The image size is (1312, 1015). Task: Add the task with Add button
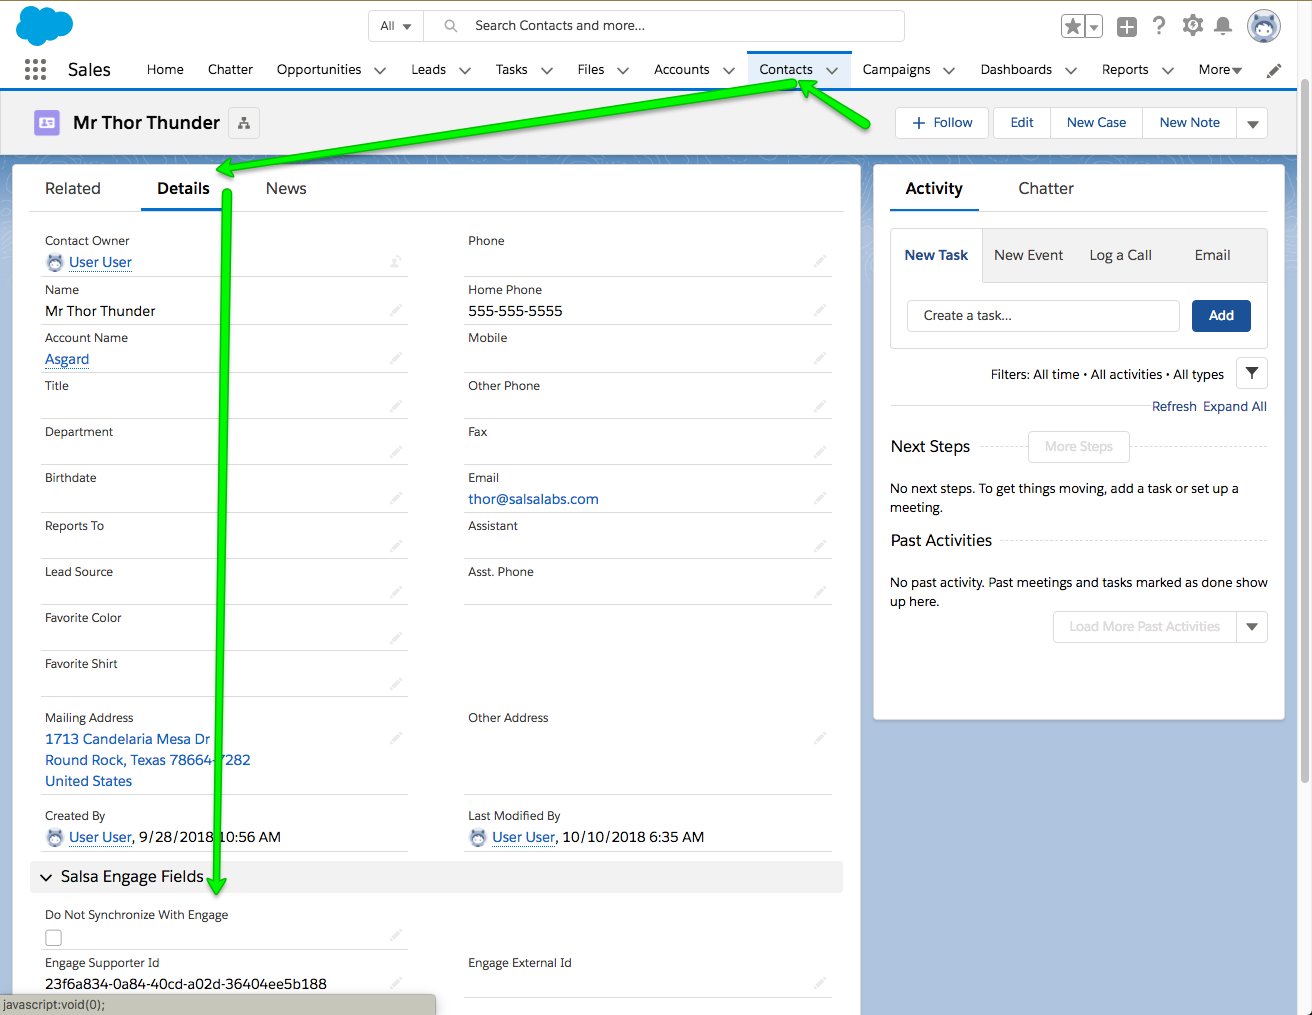click(1221, 316)
